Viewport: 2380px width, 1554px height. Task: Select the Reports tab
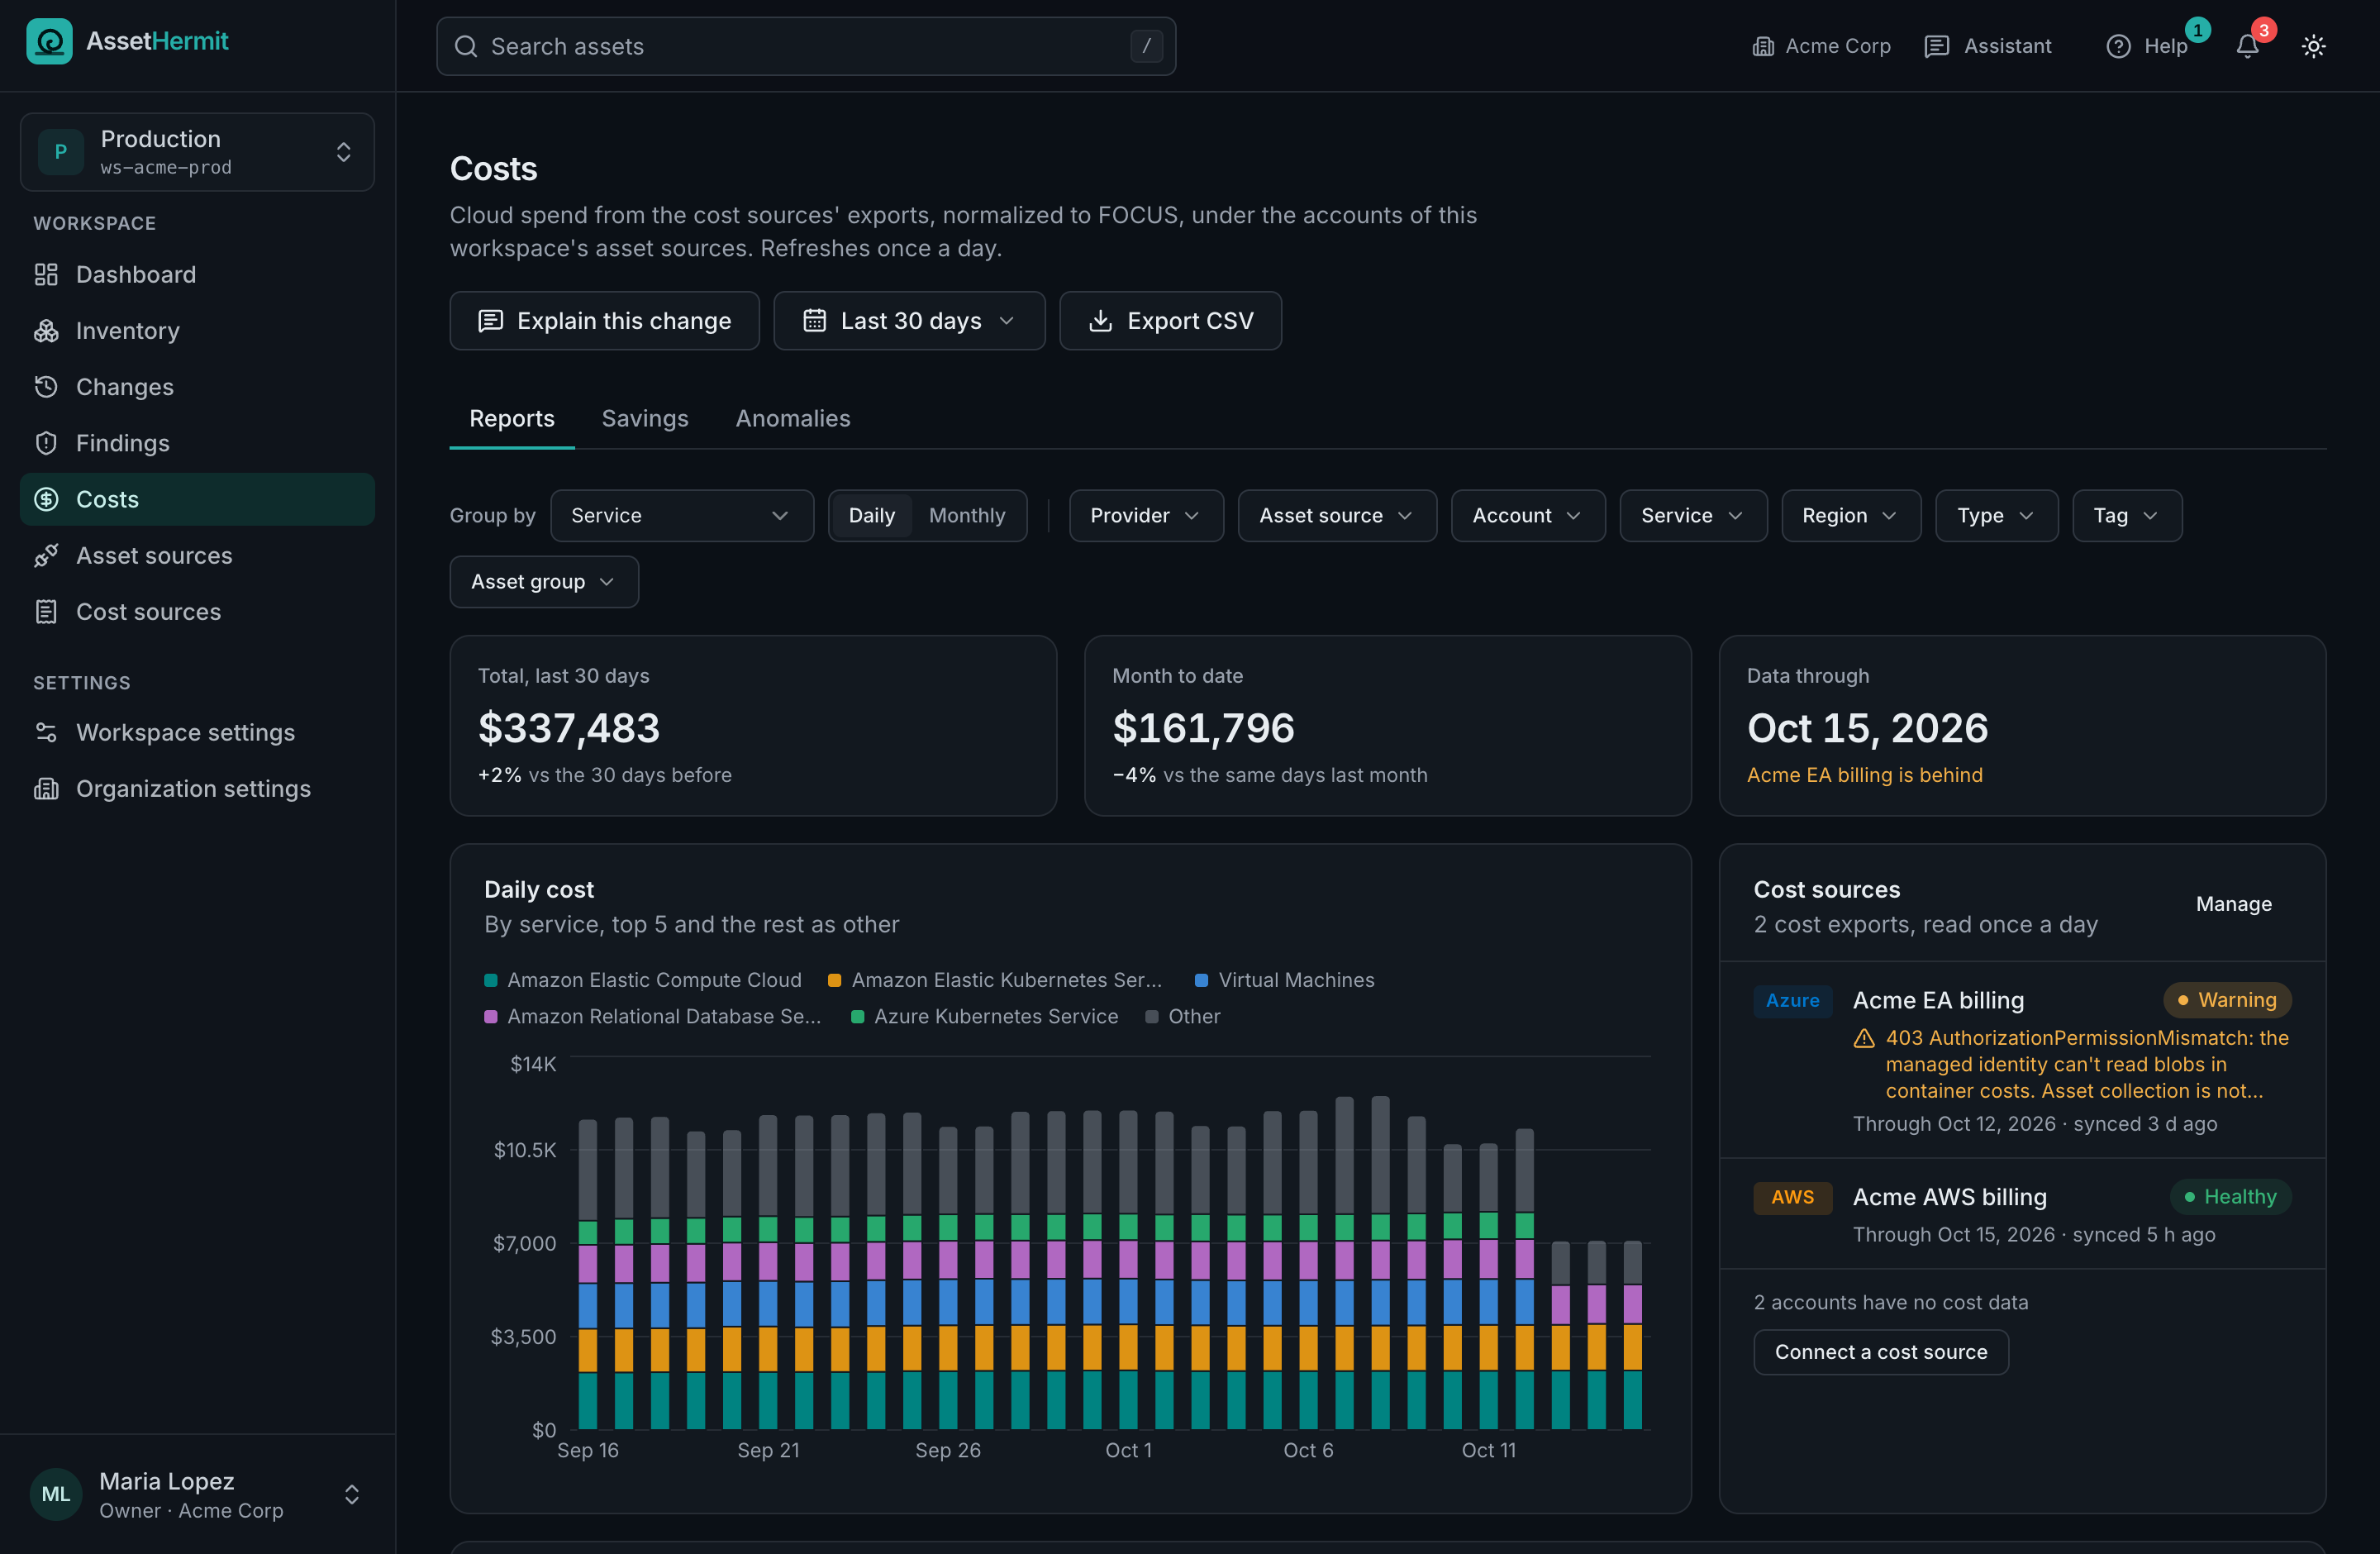click(512, 418)
